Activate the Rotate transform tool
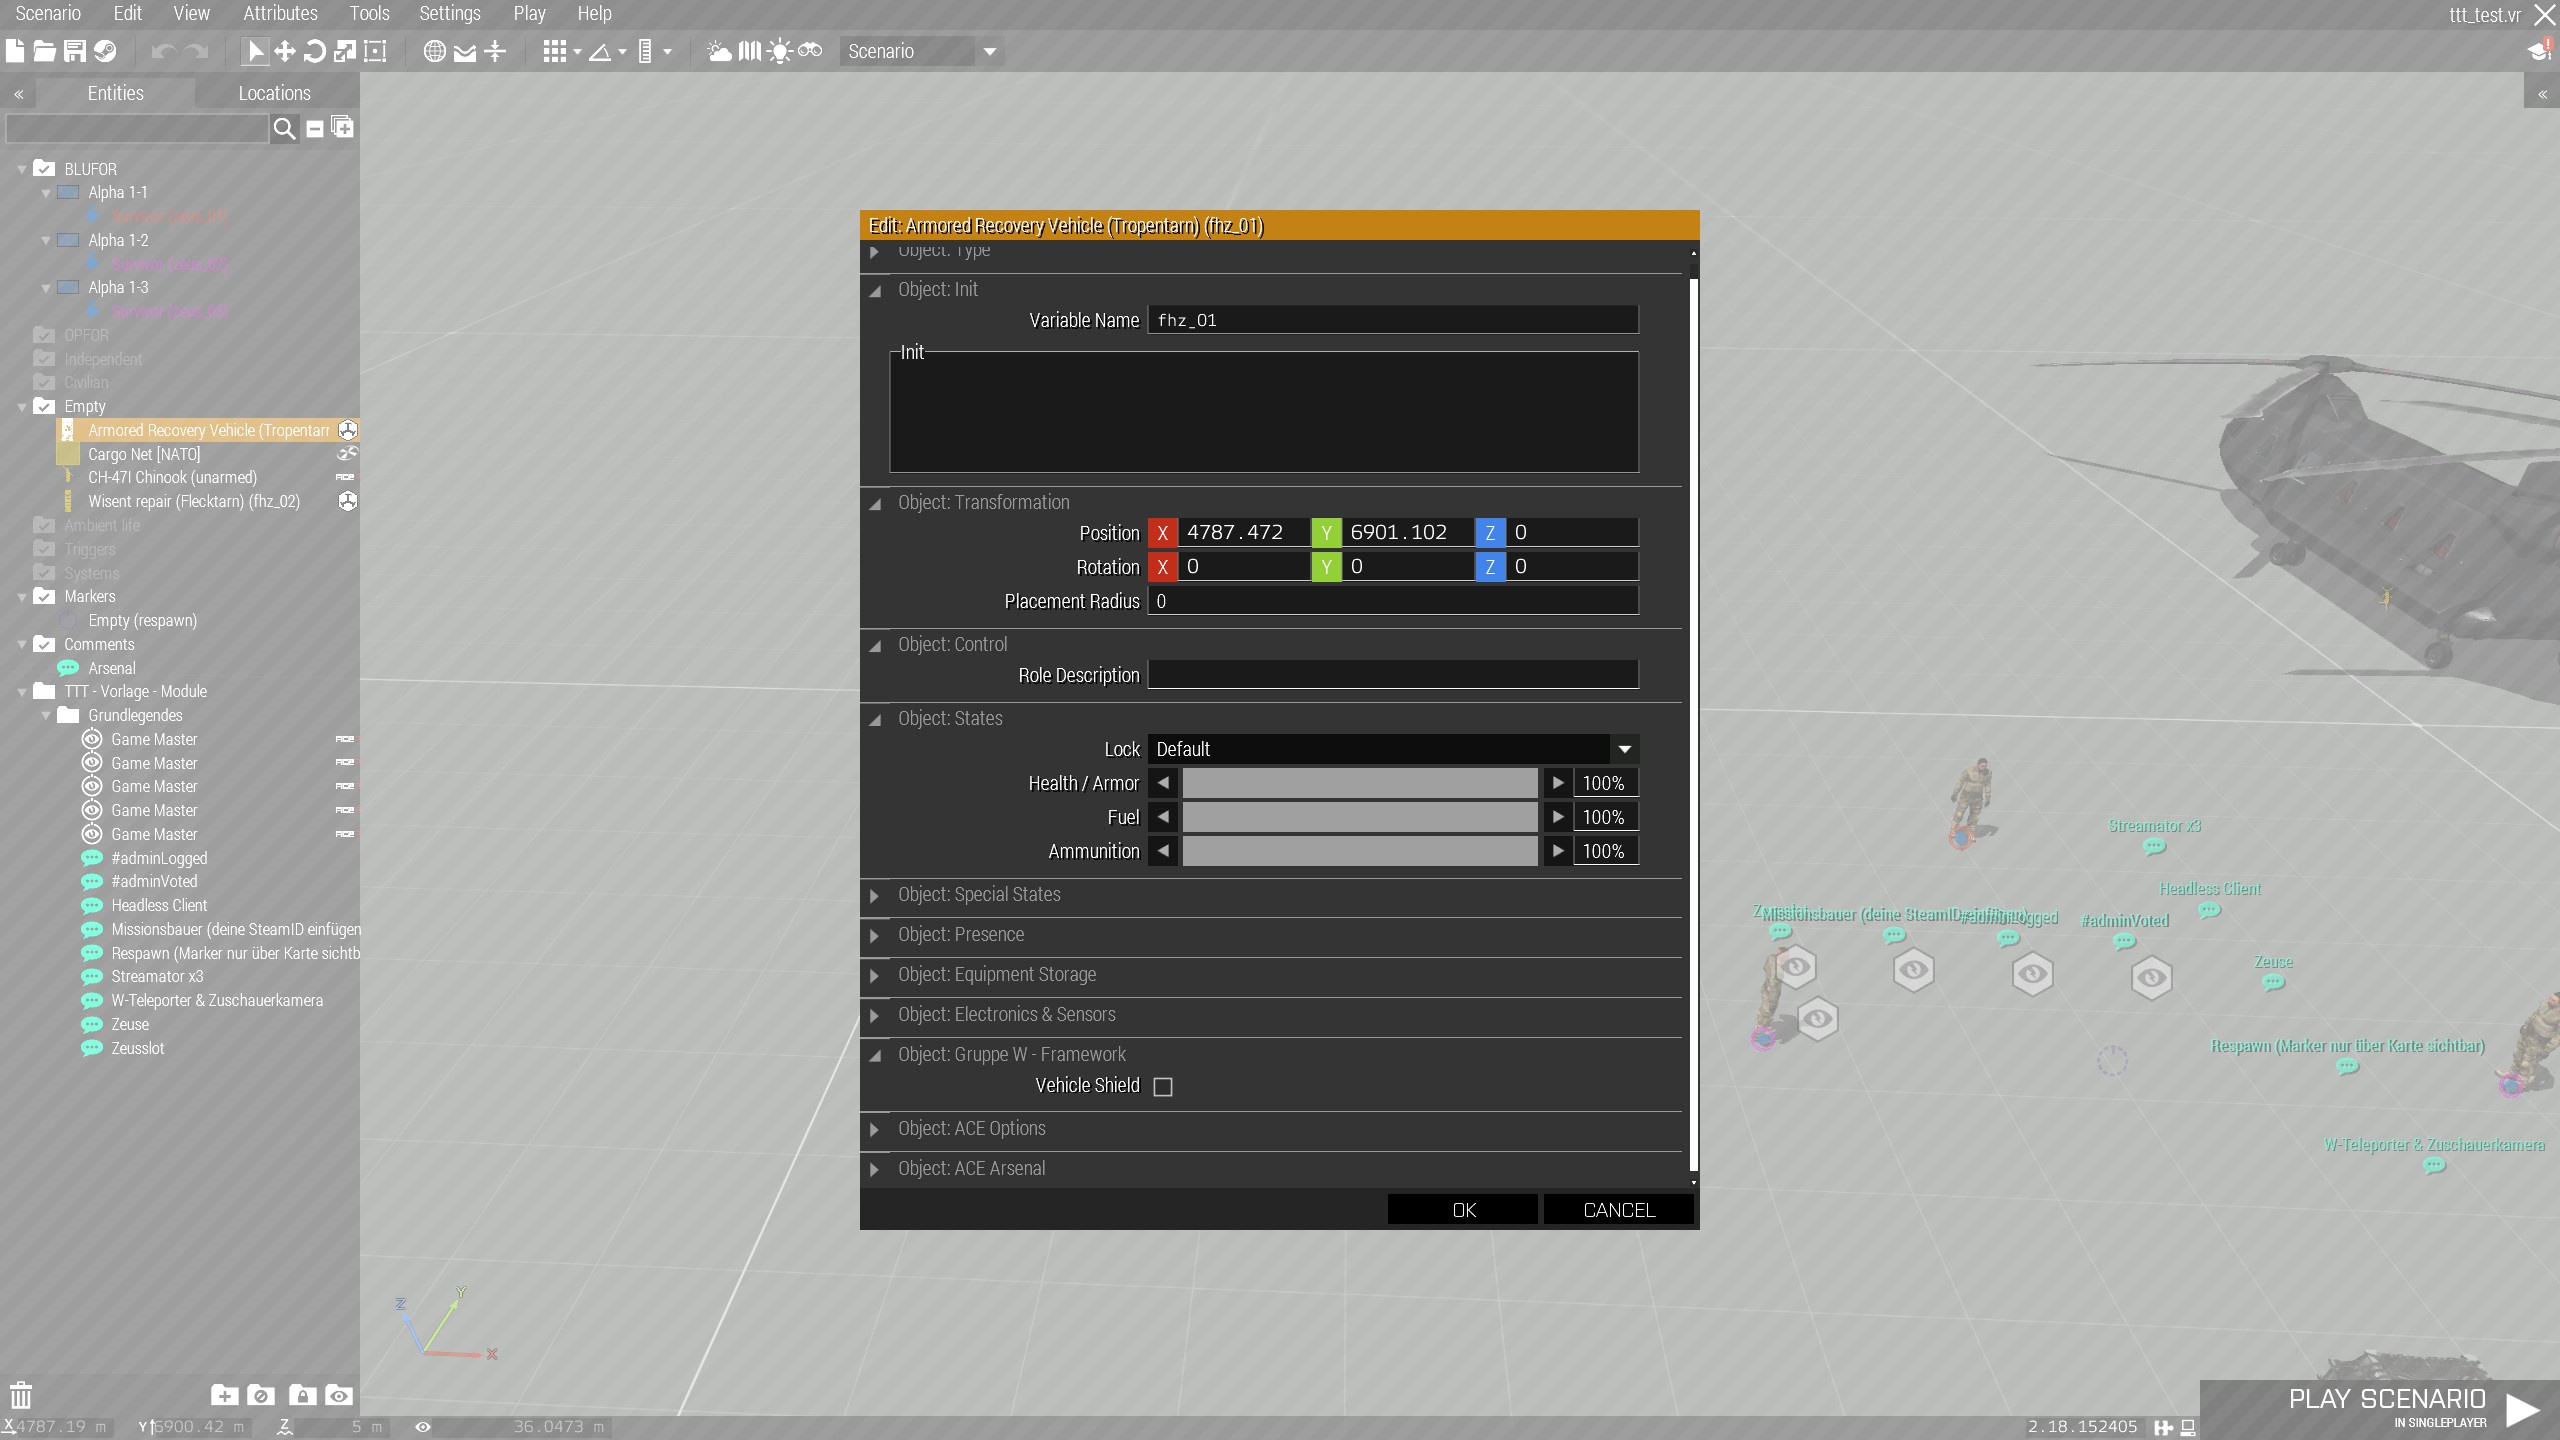The width and height of the screenshot is (2560, 1440). 315,51
